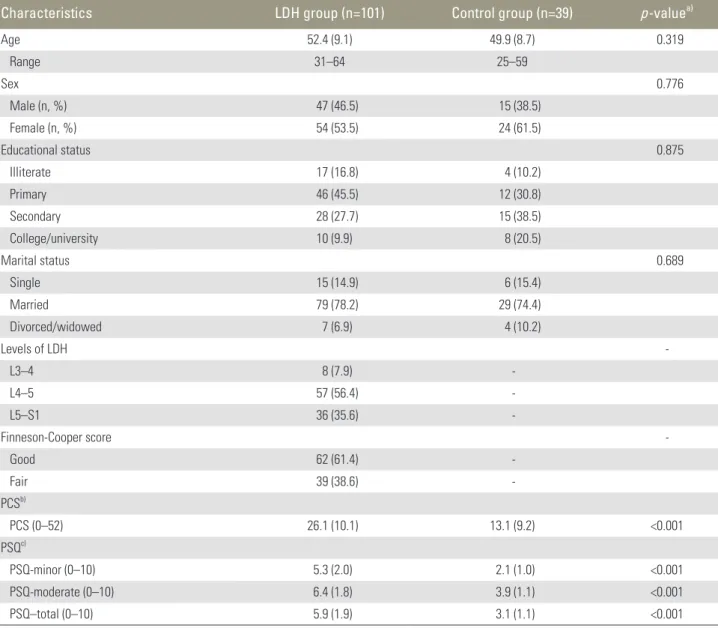Viewport: 718px width, 628px height.
Task: Click the 'Age' row label
Action: (x=10, y=40)
